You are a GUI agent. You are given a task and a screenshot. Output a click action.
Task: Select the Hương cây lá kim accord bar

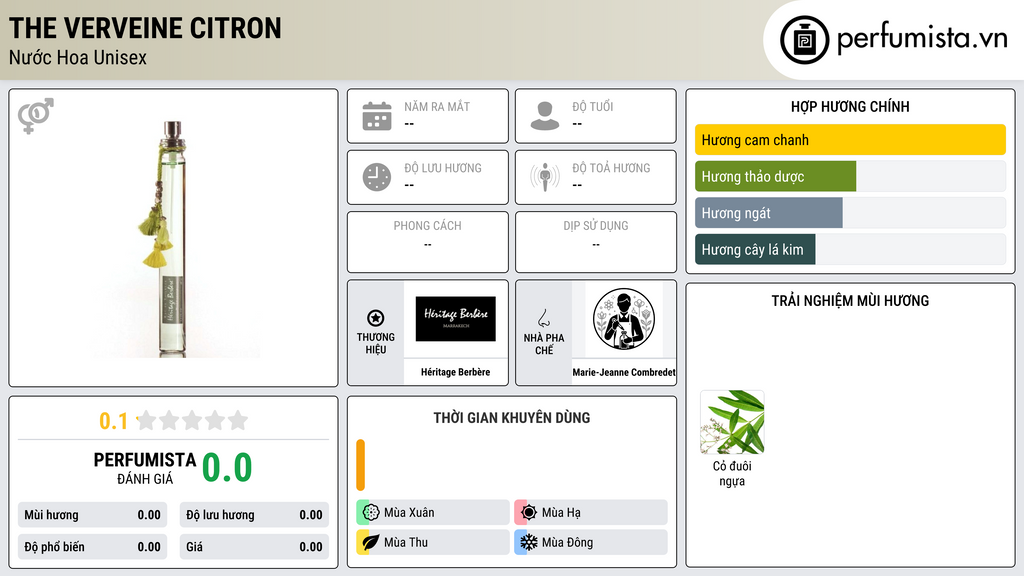(x=850, y=249)
